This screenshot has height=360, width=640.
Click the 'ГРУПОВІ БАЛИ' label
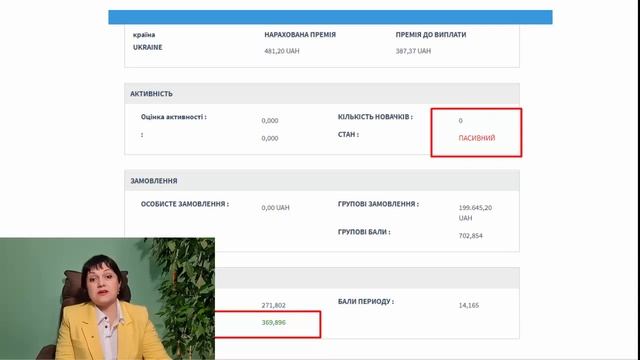click(364, 232)
